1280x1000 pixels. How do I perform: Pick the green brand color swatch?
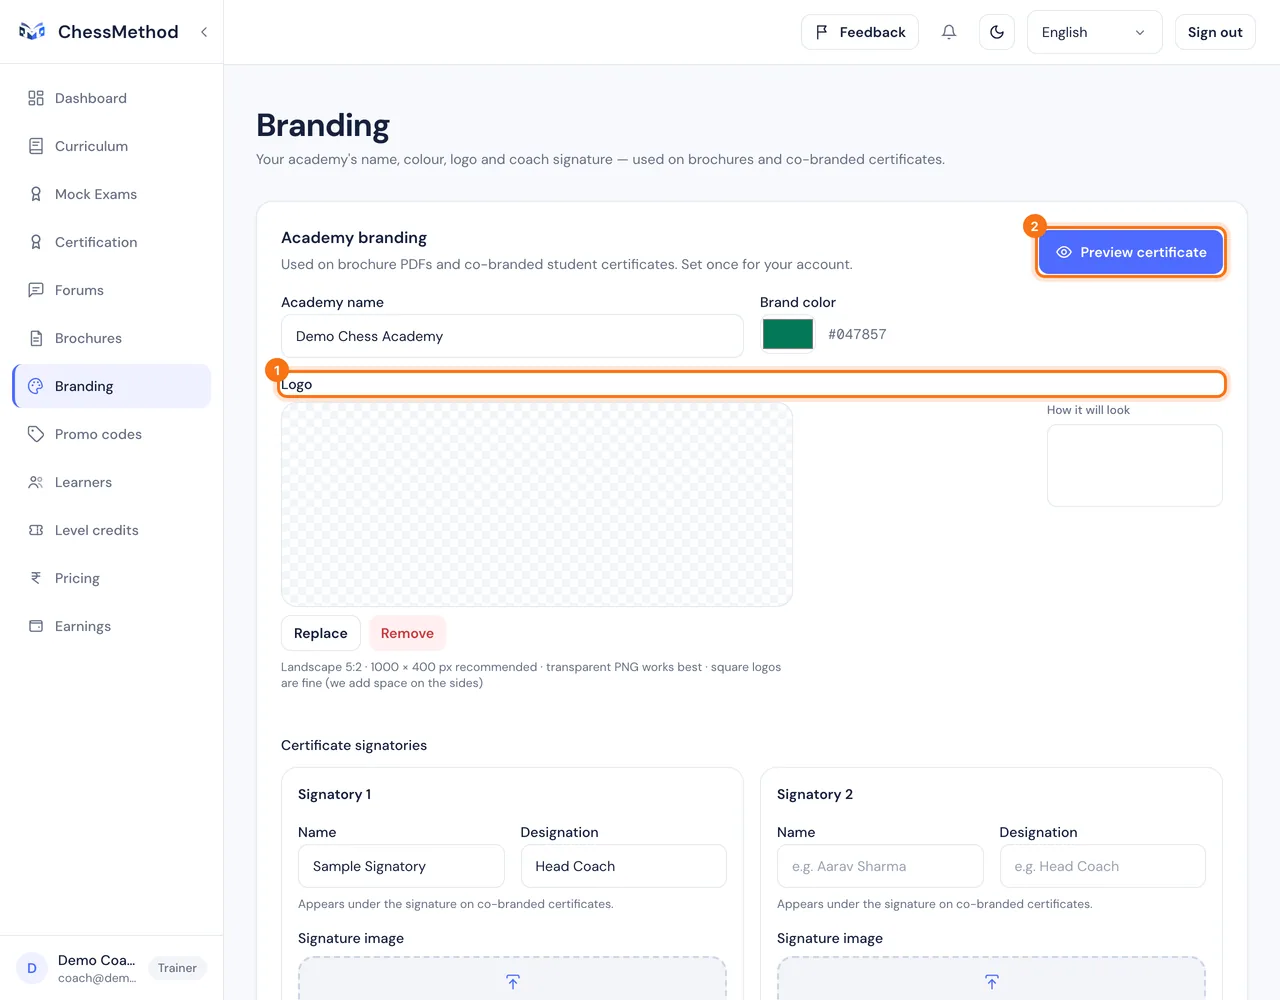788,335
